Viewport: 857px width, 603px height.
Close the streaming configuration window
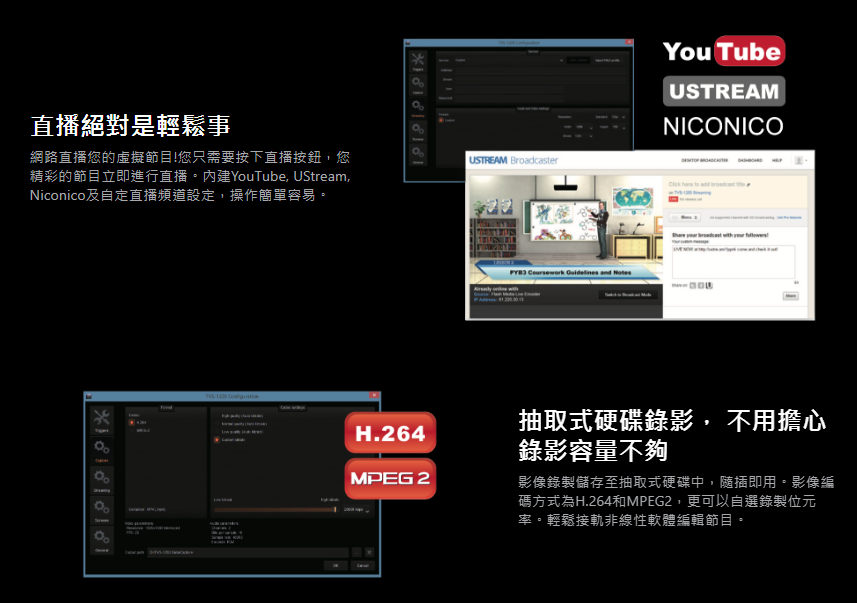click(629, 42)
